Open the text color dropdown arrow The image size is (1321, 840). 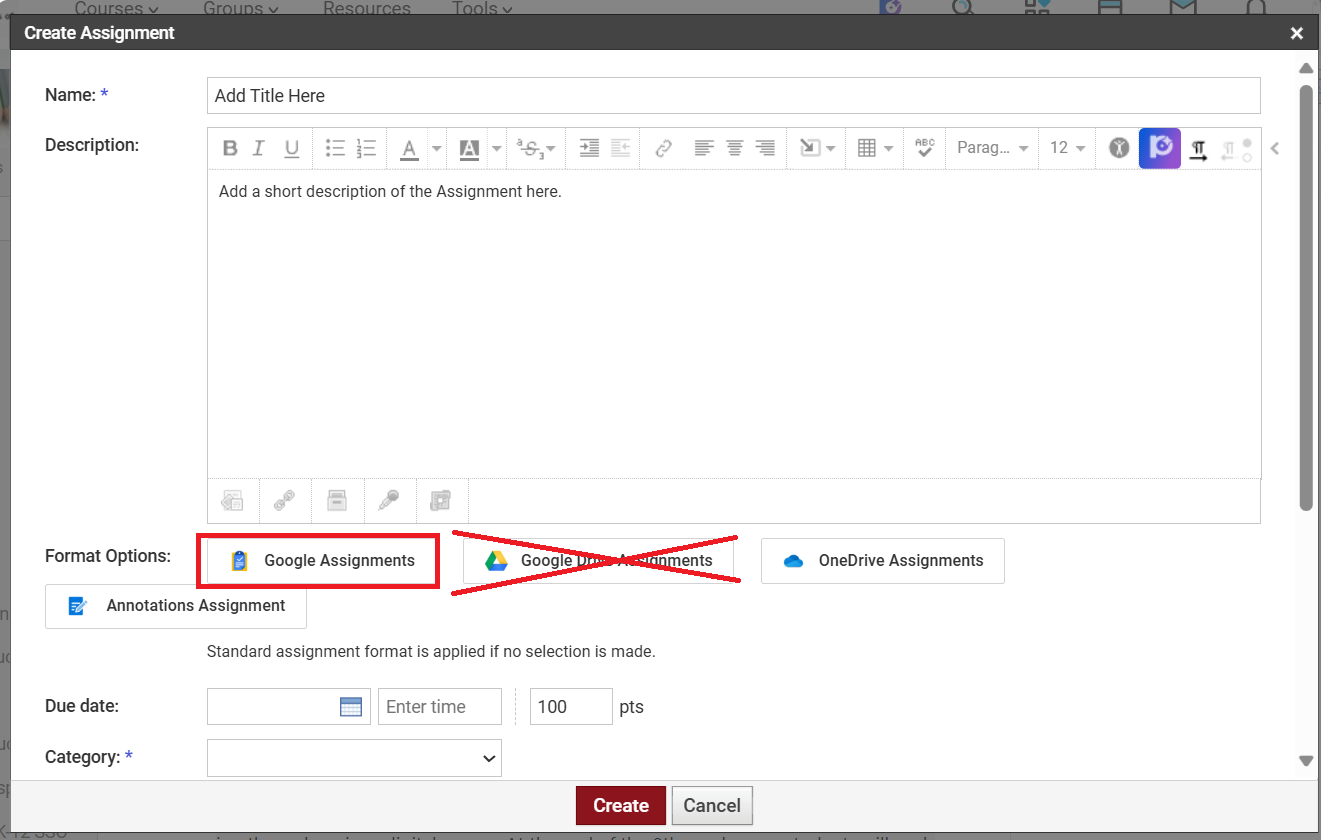click(x=437, y=149)
